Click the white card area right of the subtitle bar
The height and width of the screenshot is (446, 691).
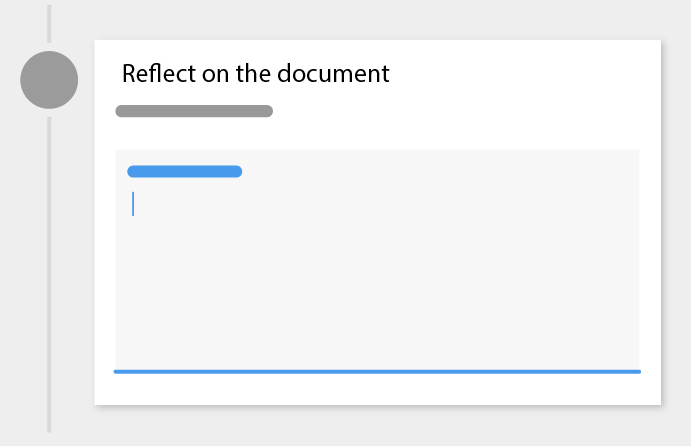click(460, 111)
